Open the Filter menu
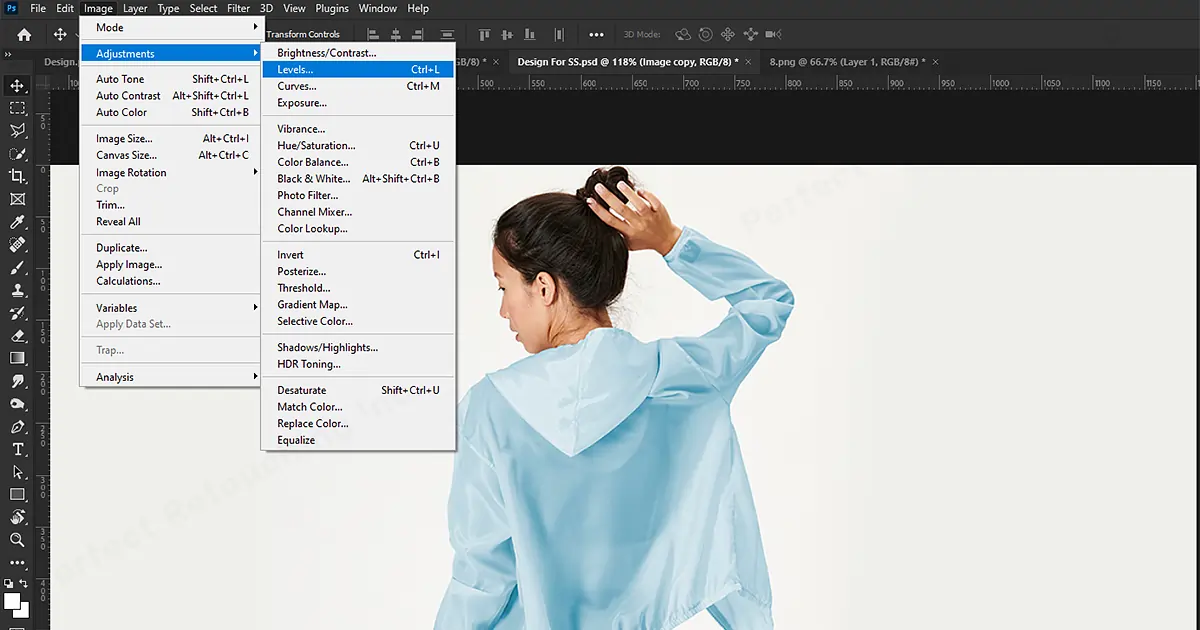The width and height of the screenshot is (1200, 630). coord(238,8)
